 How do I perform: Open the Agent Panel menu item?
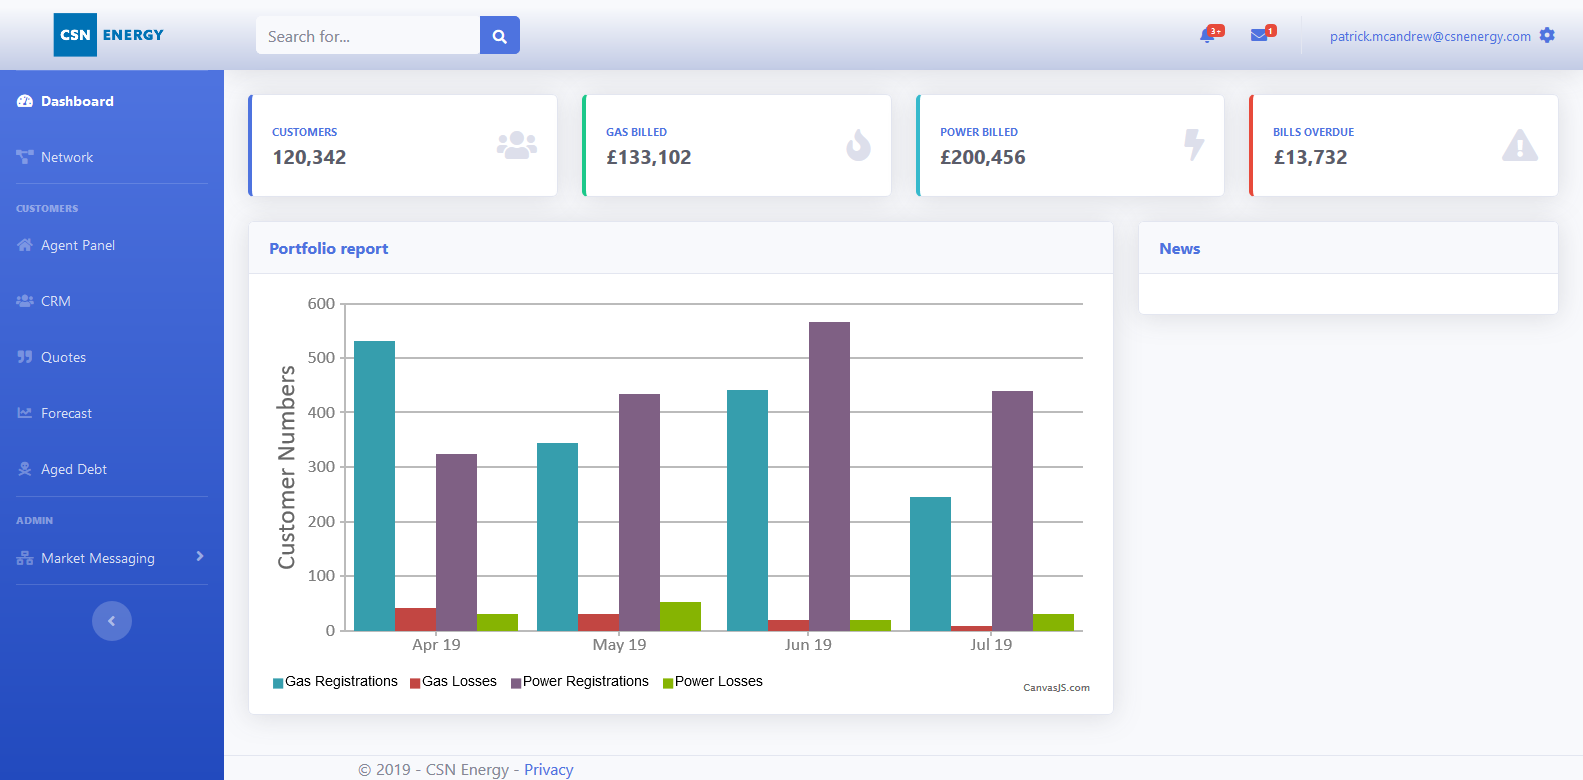pos(78,245)
